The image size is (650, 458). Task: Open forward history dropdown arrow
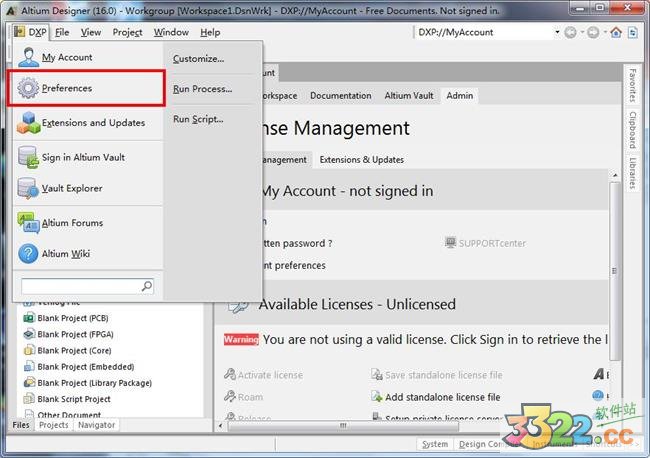pyautogui.click(x=605, y=32)
